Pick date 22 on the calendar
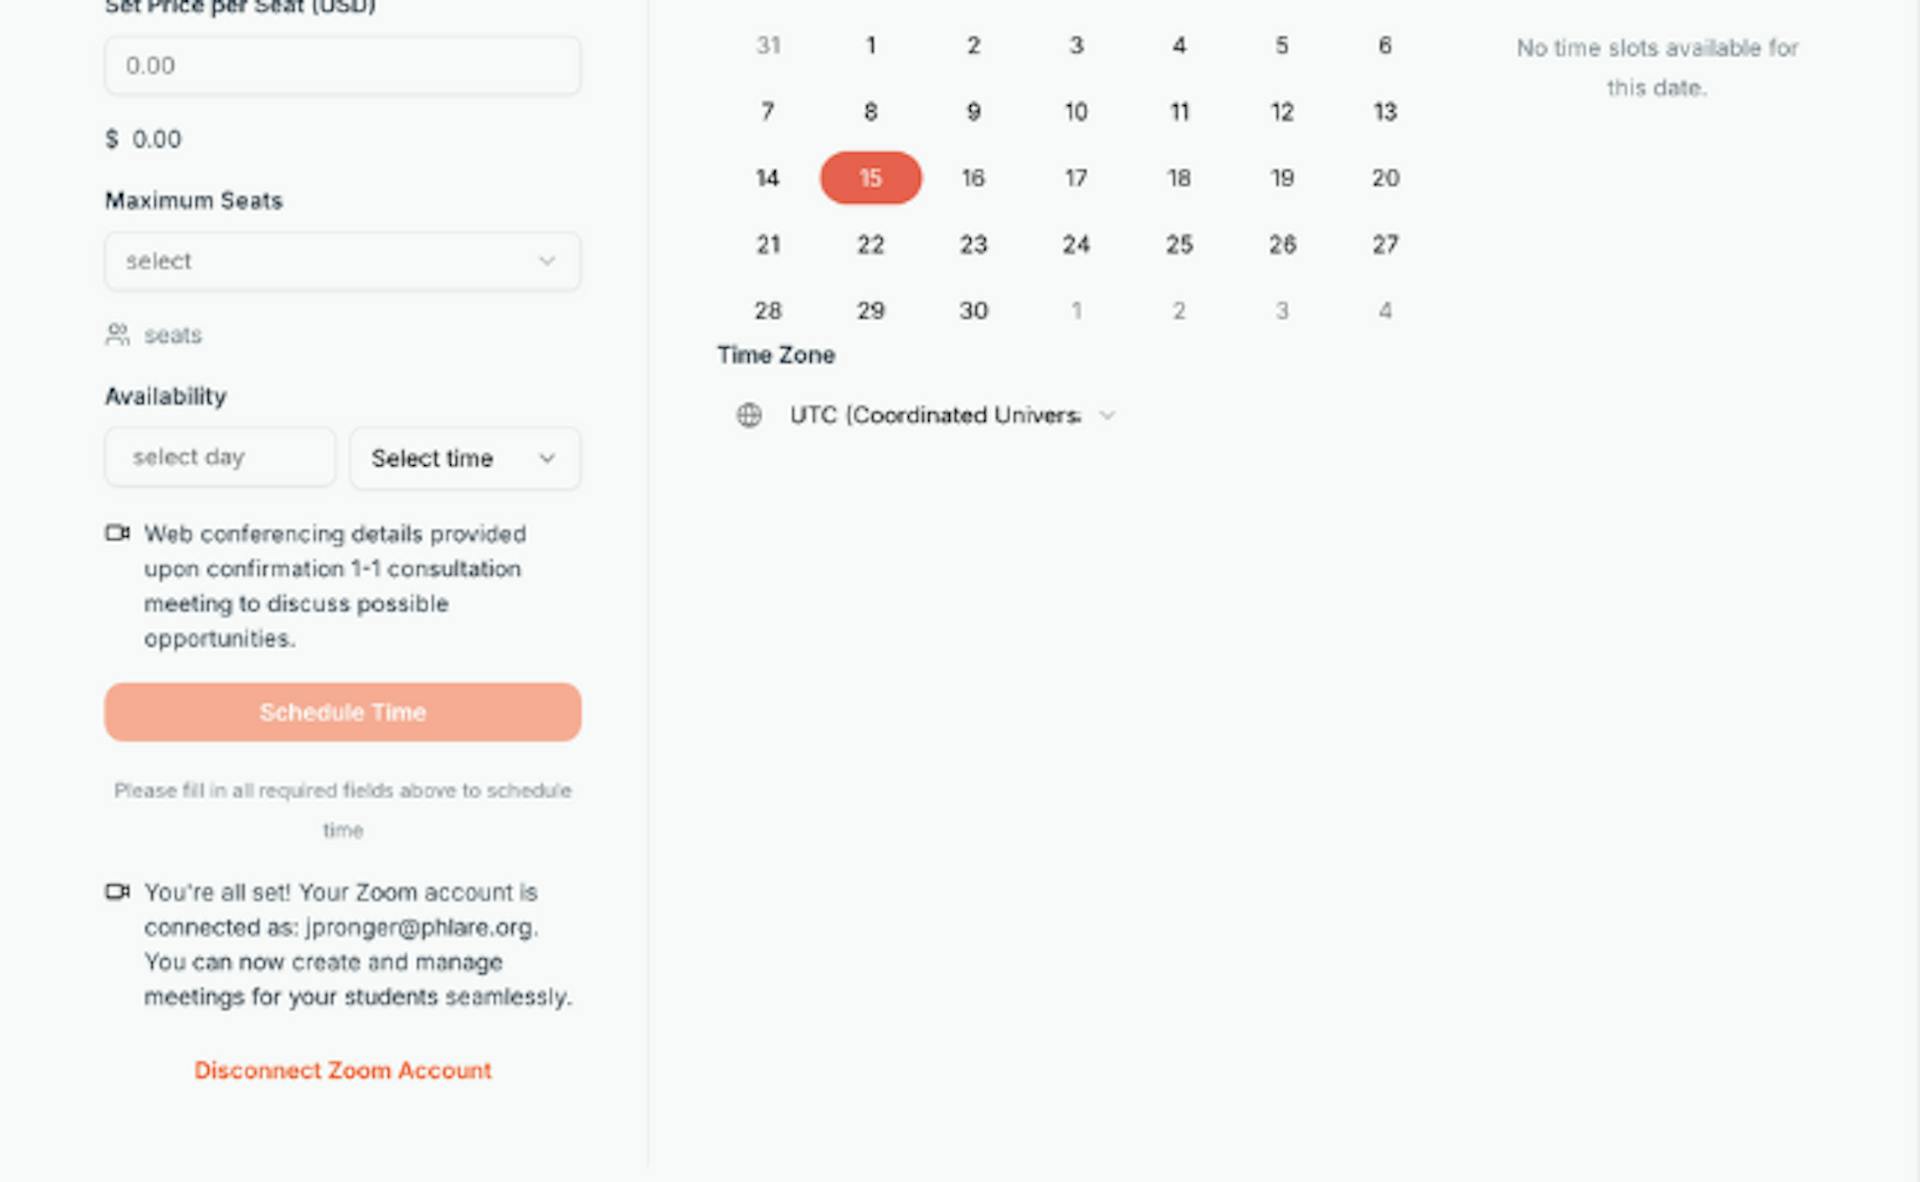1920x1182 pixels. tap(870, 245)
